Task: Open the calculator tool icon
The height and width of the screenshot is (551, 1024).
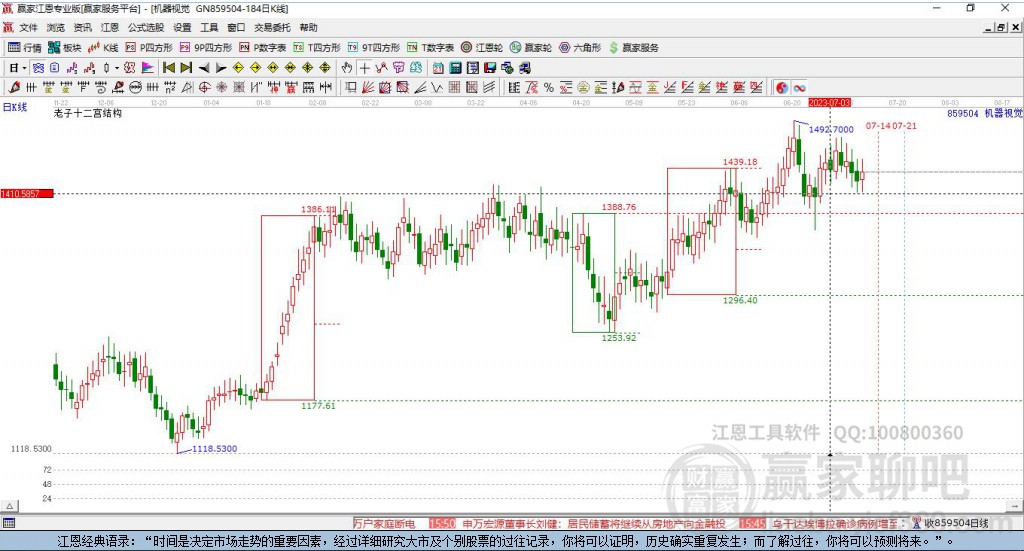Action: coord(455,68)
